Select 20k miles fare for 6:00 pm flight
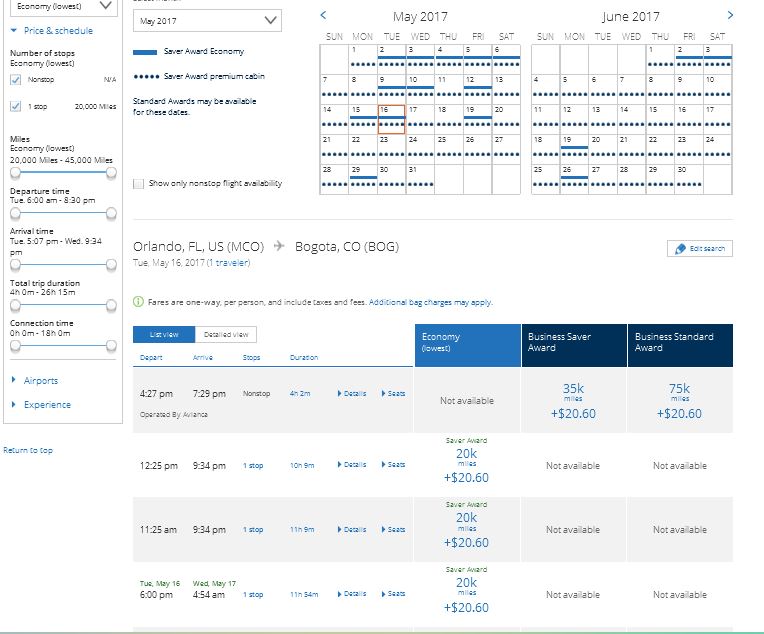The image size is (764, 634). click(x=466, y=595)
